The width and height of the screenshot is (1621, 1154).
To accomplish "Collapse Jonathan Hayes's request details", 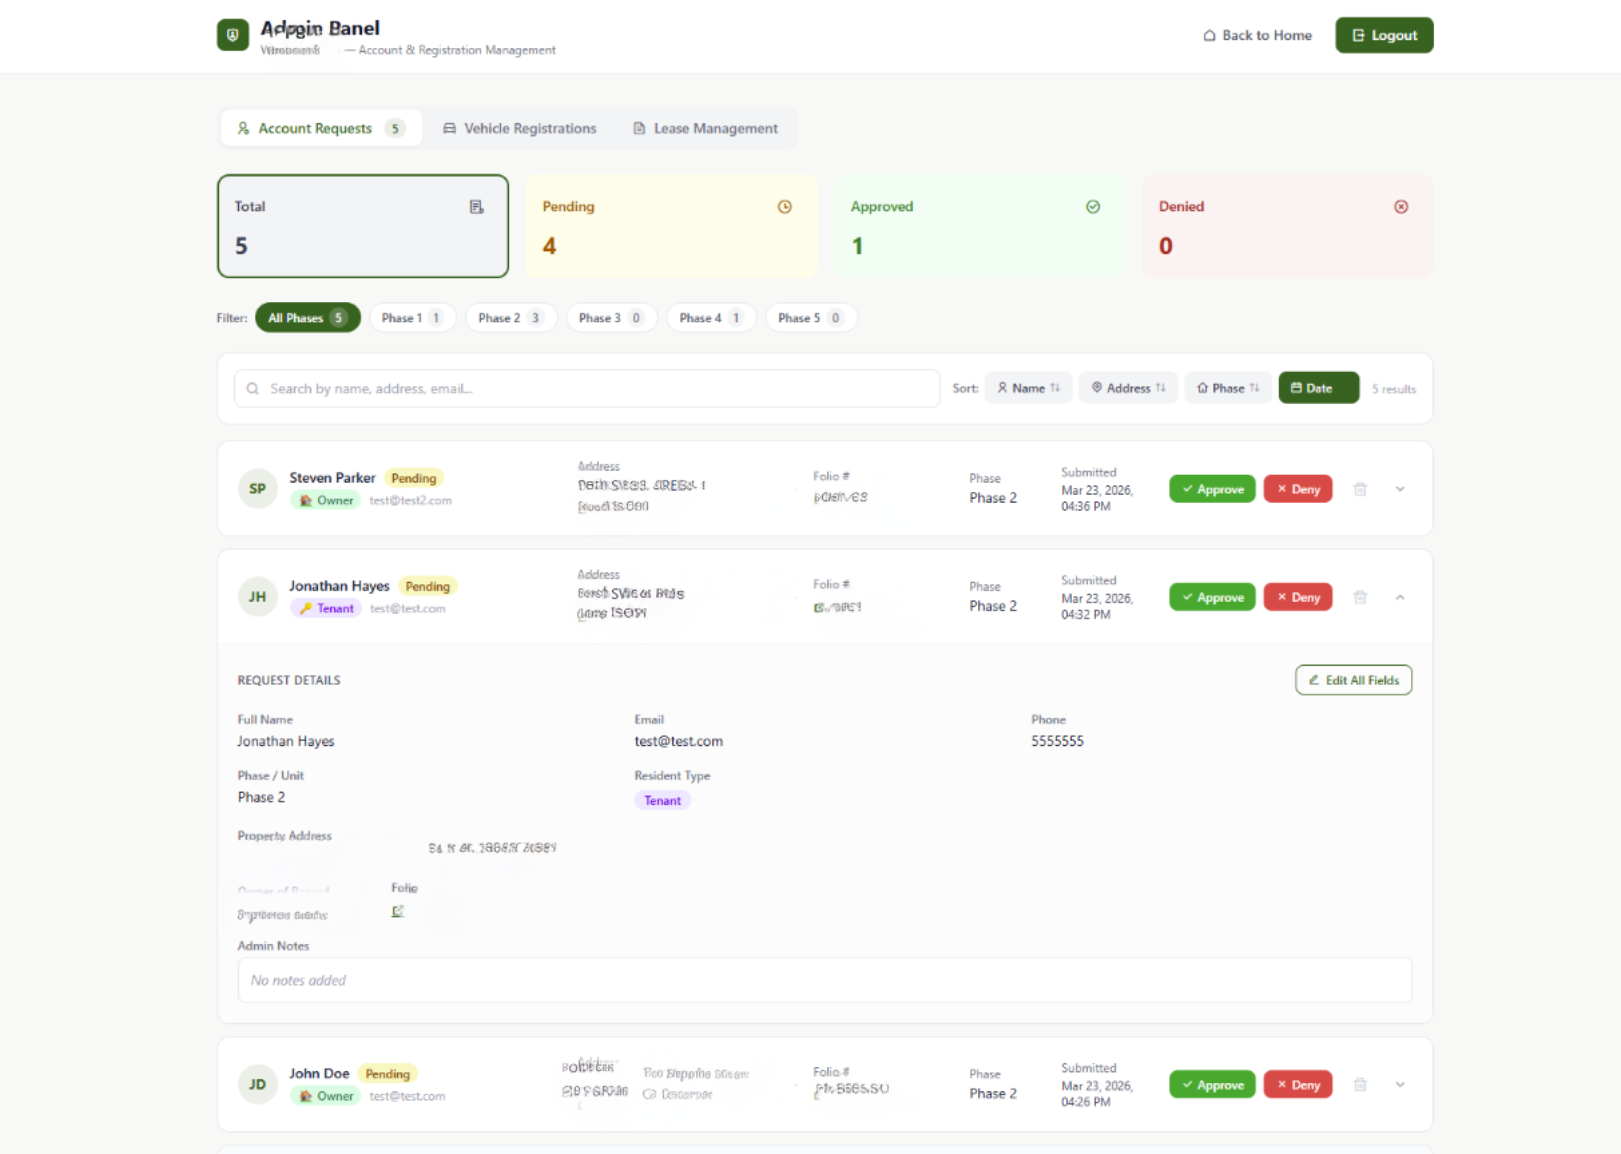I will coord(1400,597).
